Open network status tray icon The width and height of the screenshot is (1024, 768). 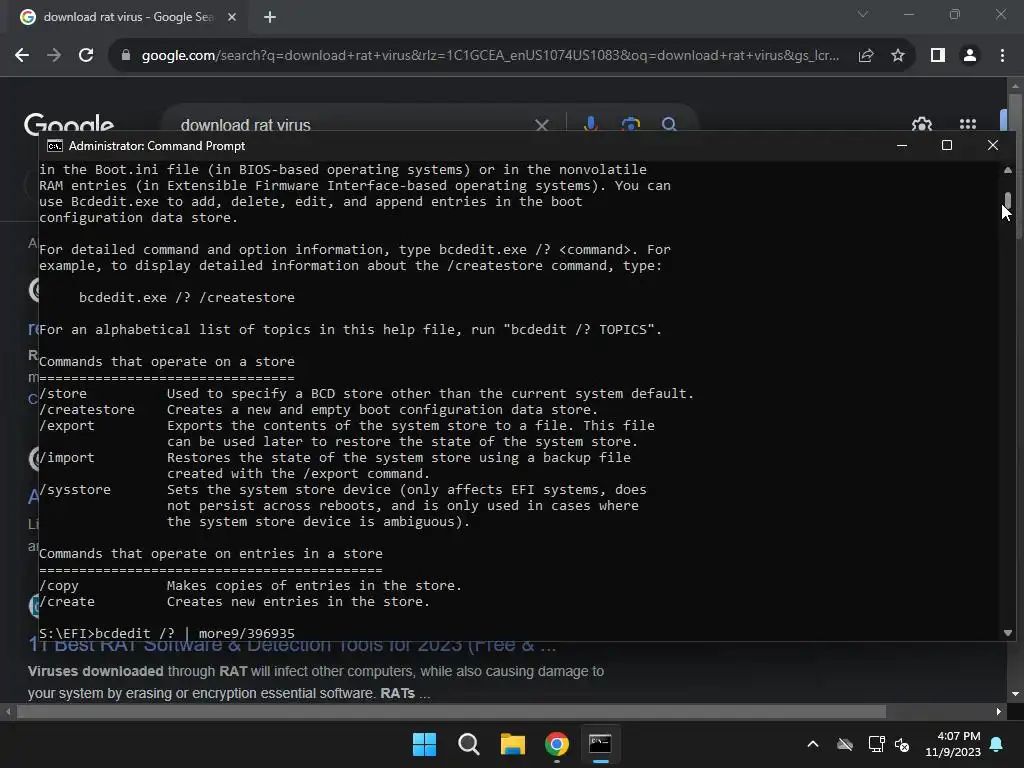point(876,744)
